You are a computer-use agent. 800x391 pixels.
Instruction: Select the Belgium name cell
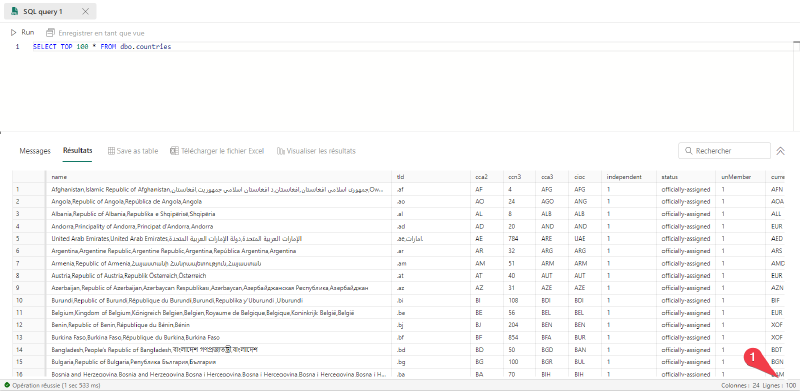coord(218,313)
